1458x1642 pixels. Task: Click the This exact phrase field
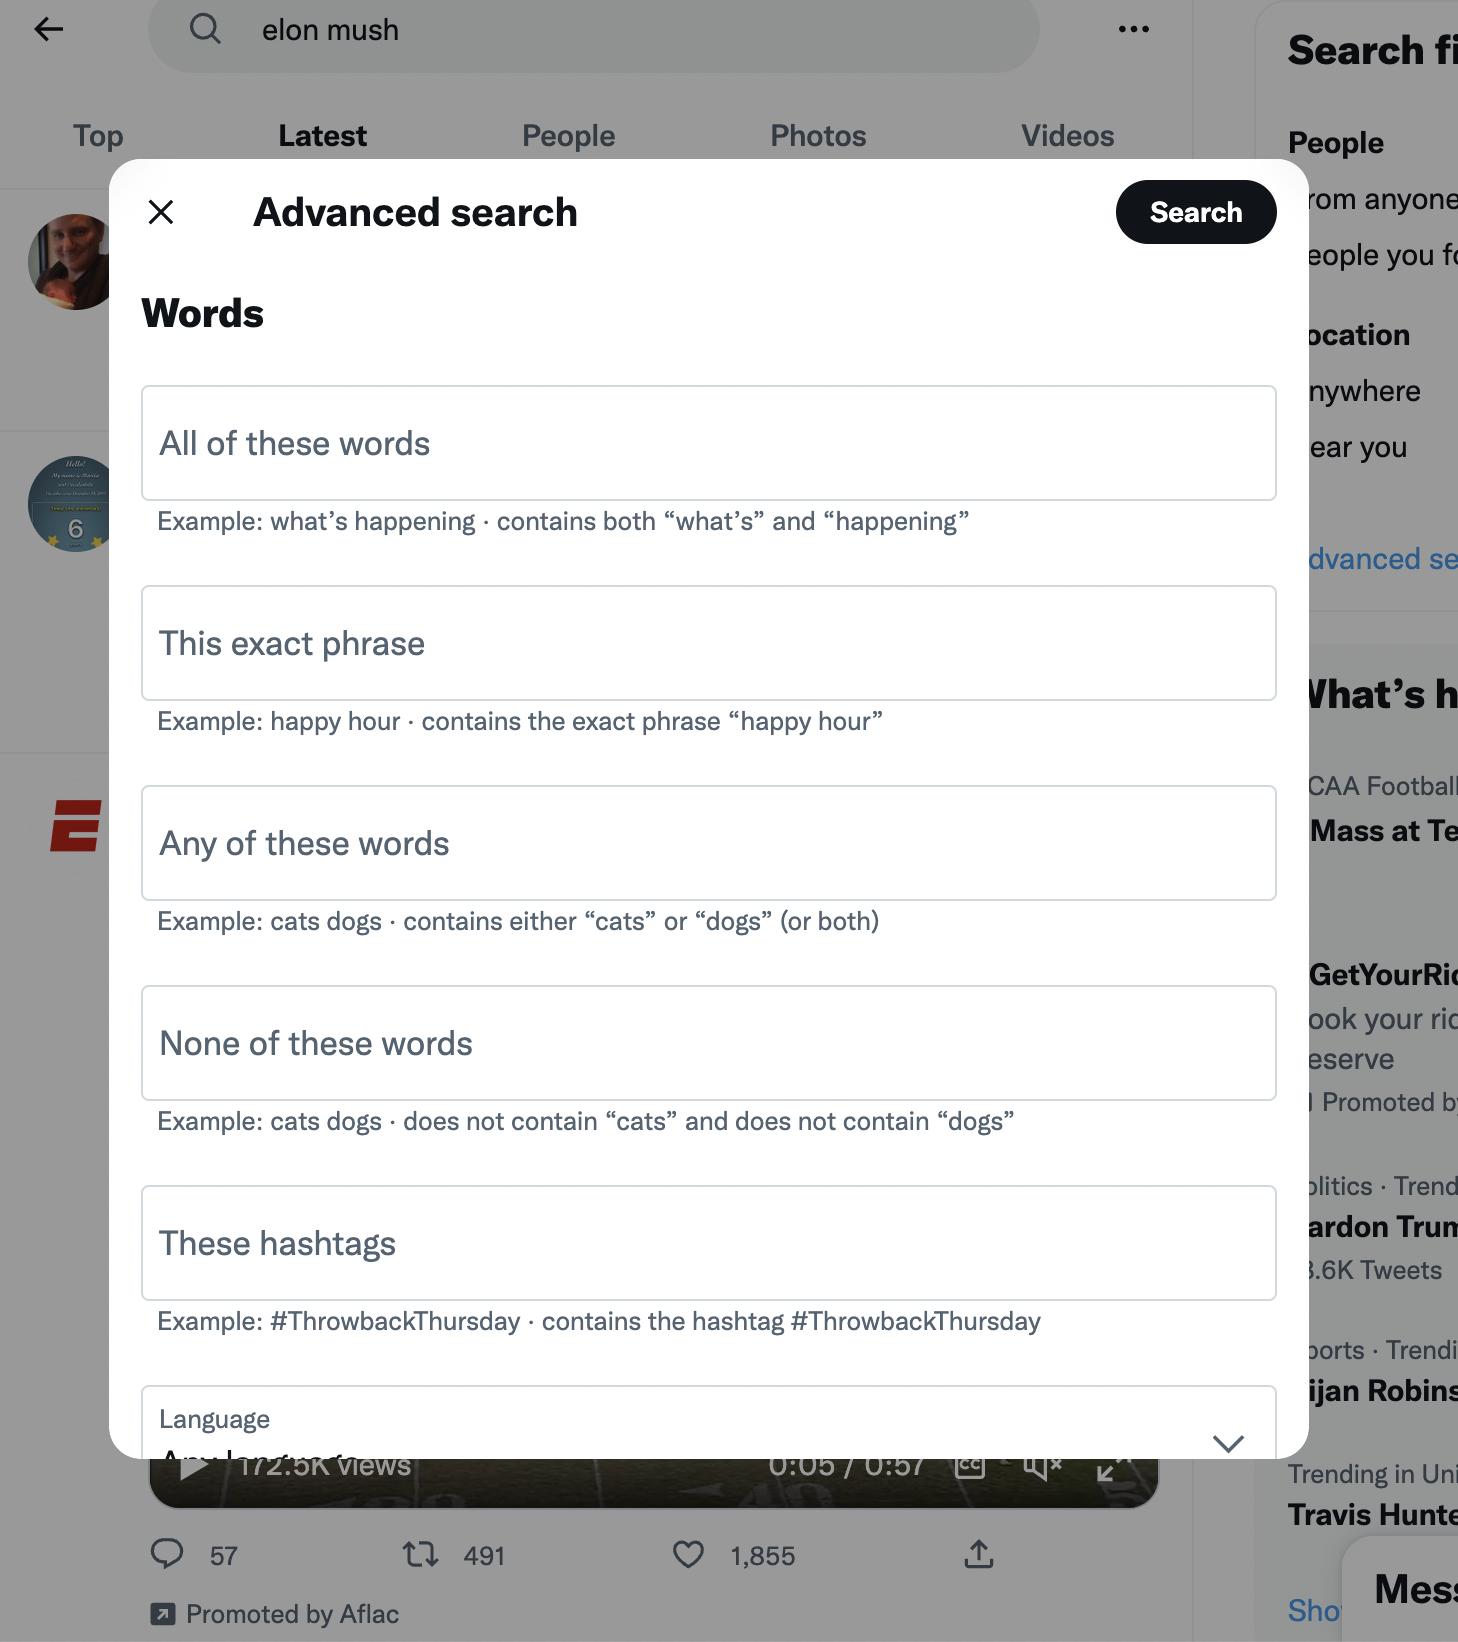709,643
